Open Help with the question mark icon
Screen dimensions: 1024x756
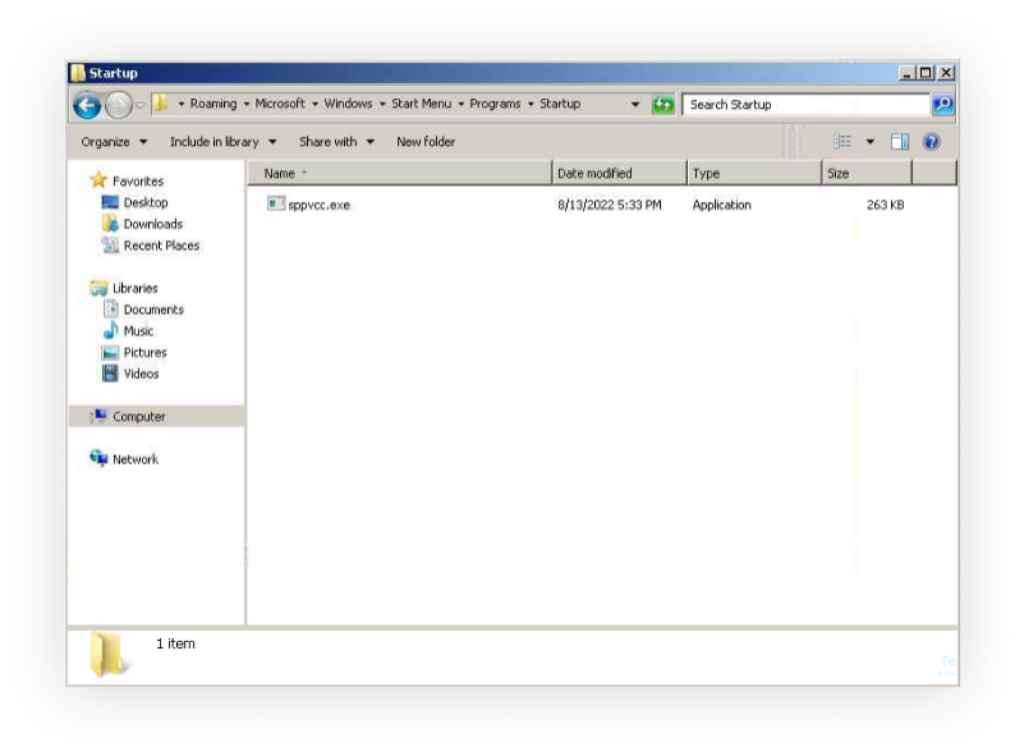pos(931,142)
